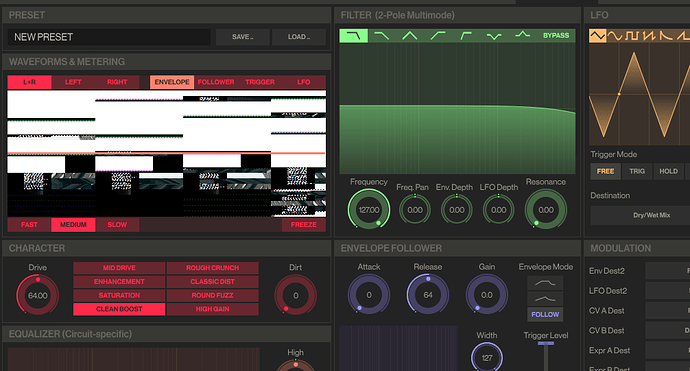Select ENHANCEMENT character circuit

[x=119, y=281]
